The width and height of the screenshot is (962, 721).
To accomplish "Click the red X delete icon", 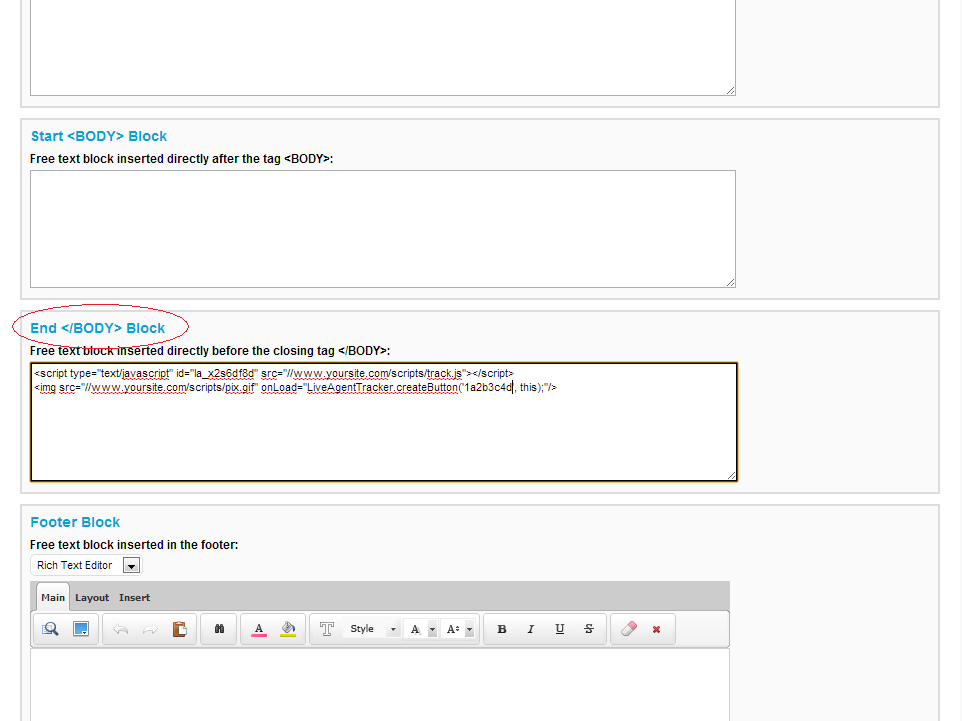I will coord(657,629).
